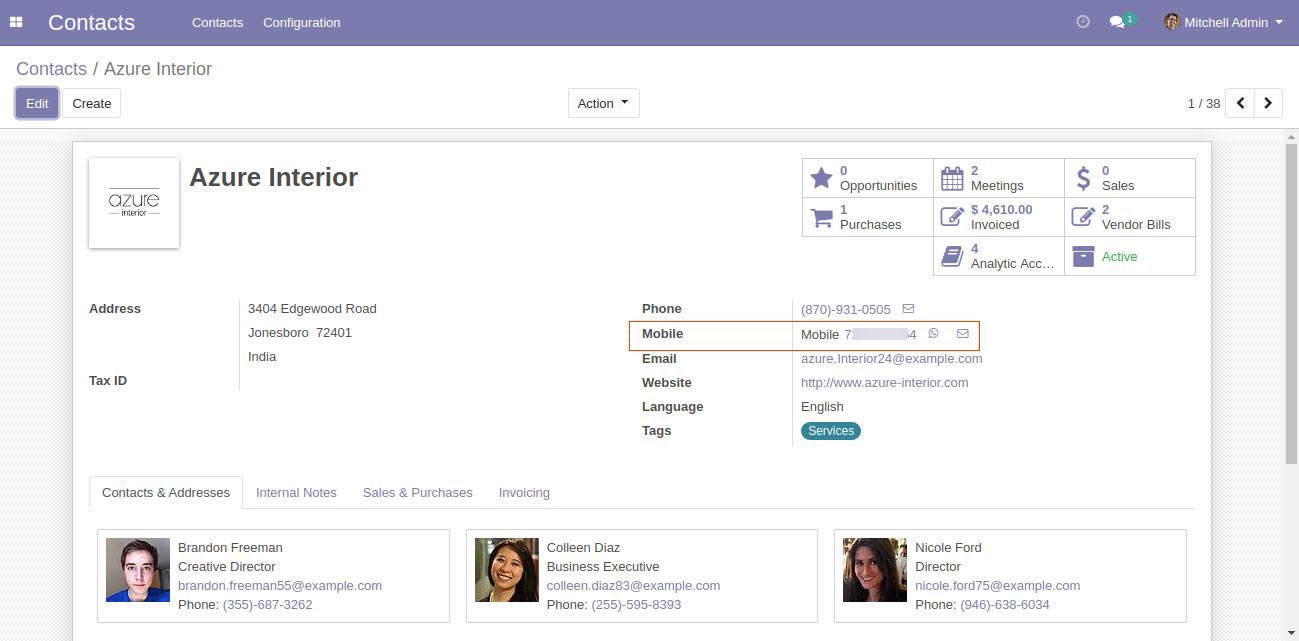Switch to Invoicing tab
This screenshot has height=641, width=1299.
tap(524, 492)
